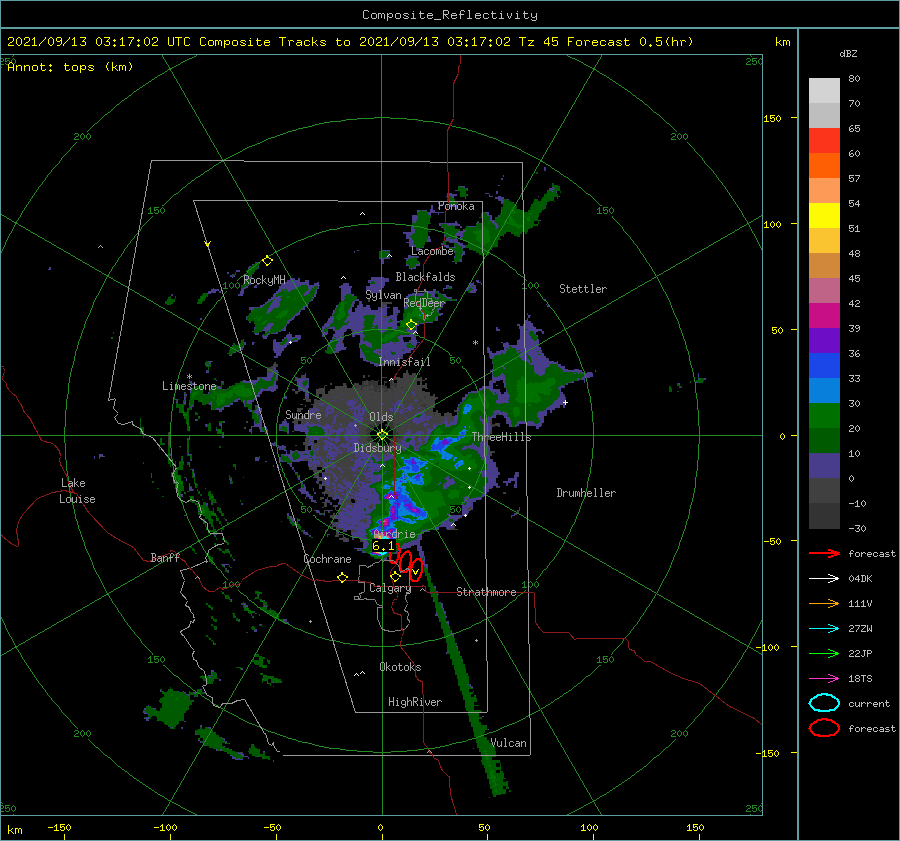Image resolution: width=900 pixels, height=841 pixels.
Task: Click the -30 value on dBZ scale
Action: 857,528
